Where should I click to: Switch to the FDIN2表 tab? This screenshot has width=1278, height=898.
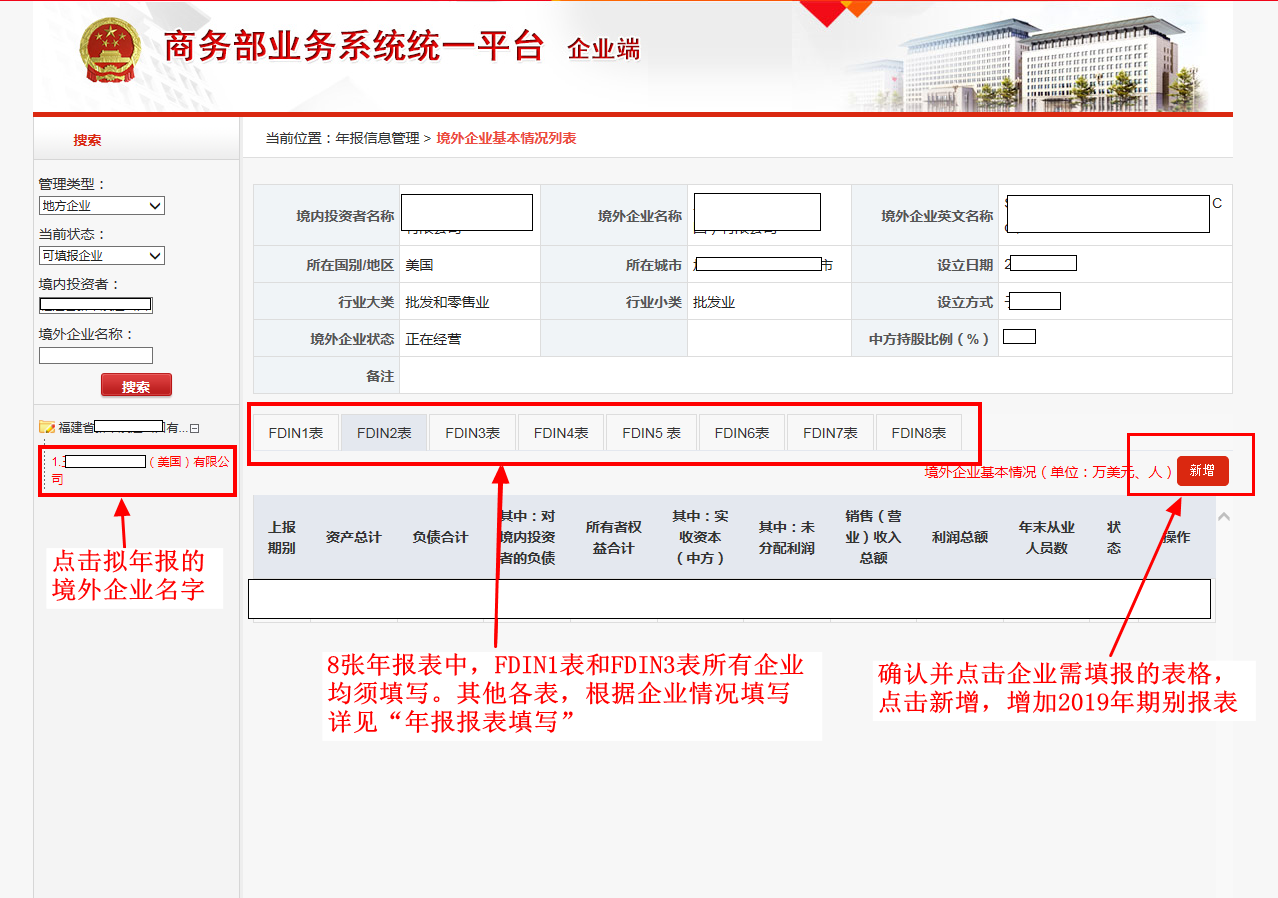click(384, 433)
